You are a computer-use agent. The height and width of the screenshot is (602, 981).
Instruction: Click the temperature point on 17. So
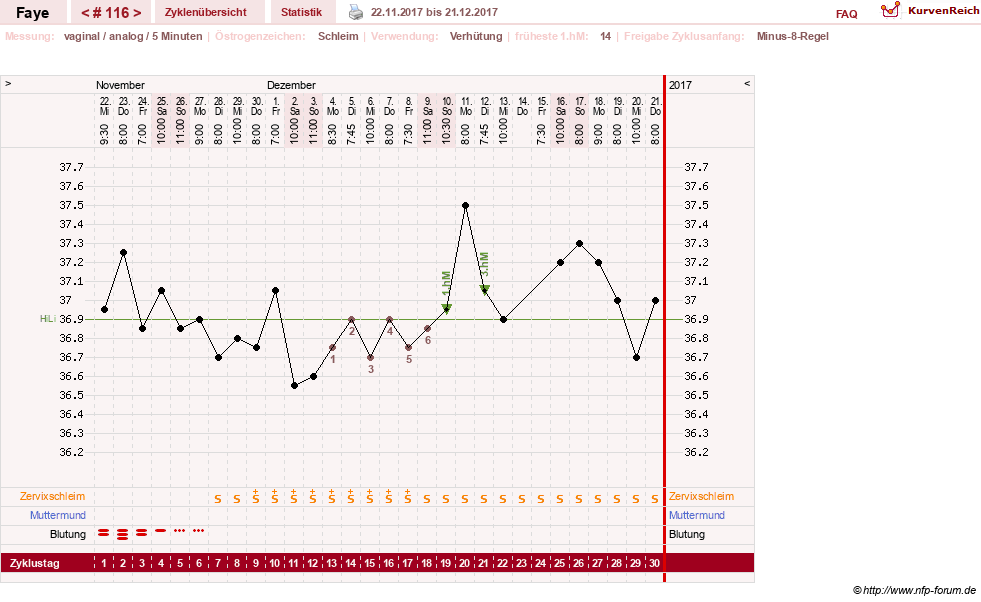[x=579, y=243]
